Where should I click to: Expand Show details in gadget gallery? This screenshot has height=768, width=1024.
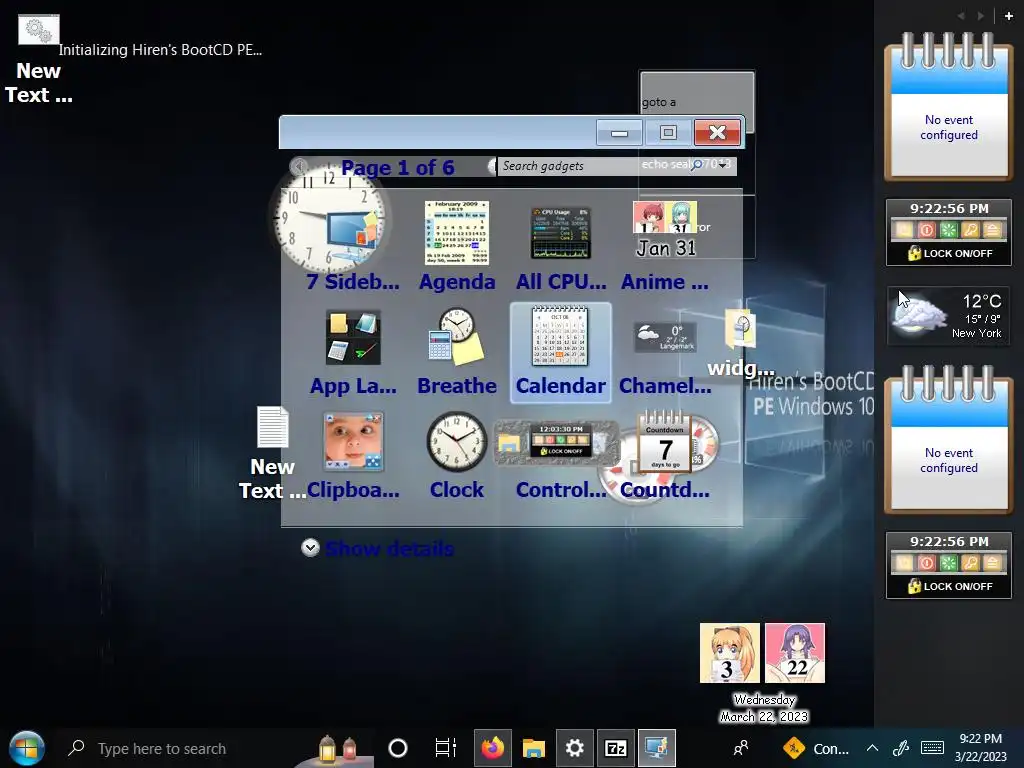378,548
